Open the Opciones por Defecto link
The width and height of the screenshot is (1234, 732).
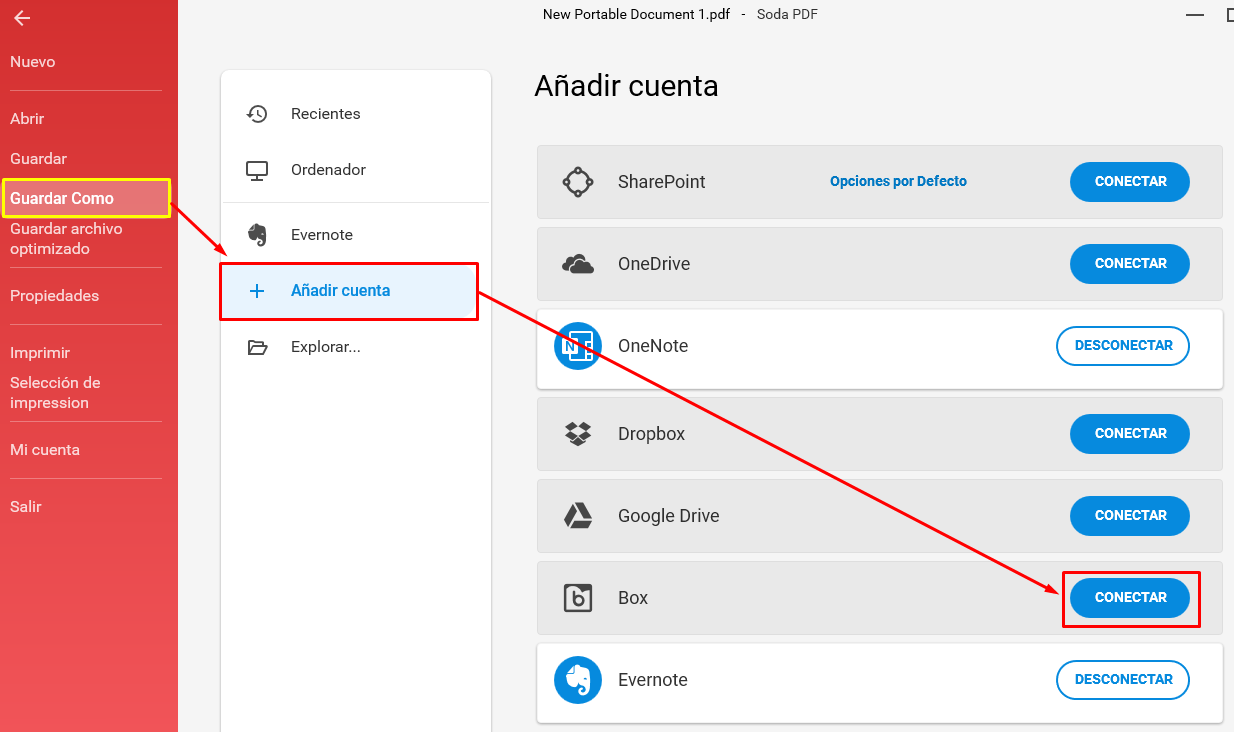[898, 182]
